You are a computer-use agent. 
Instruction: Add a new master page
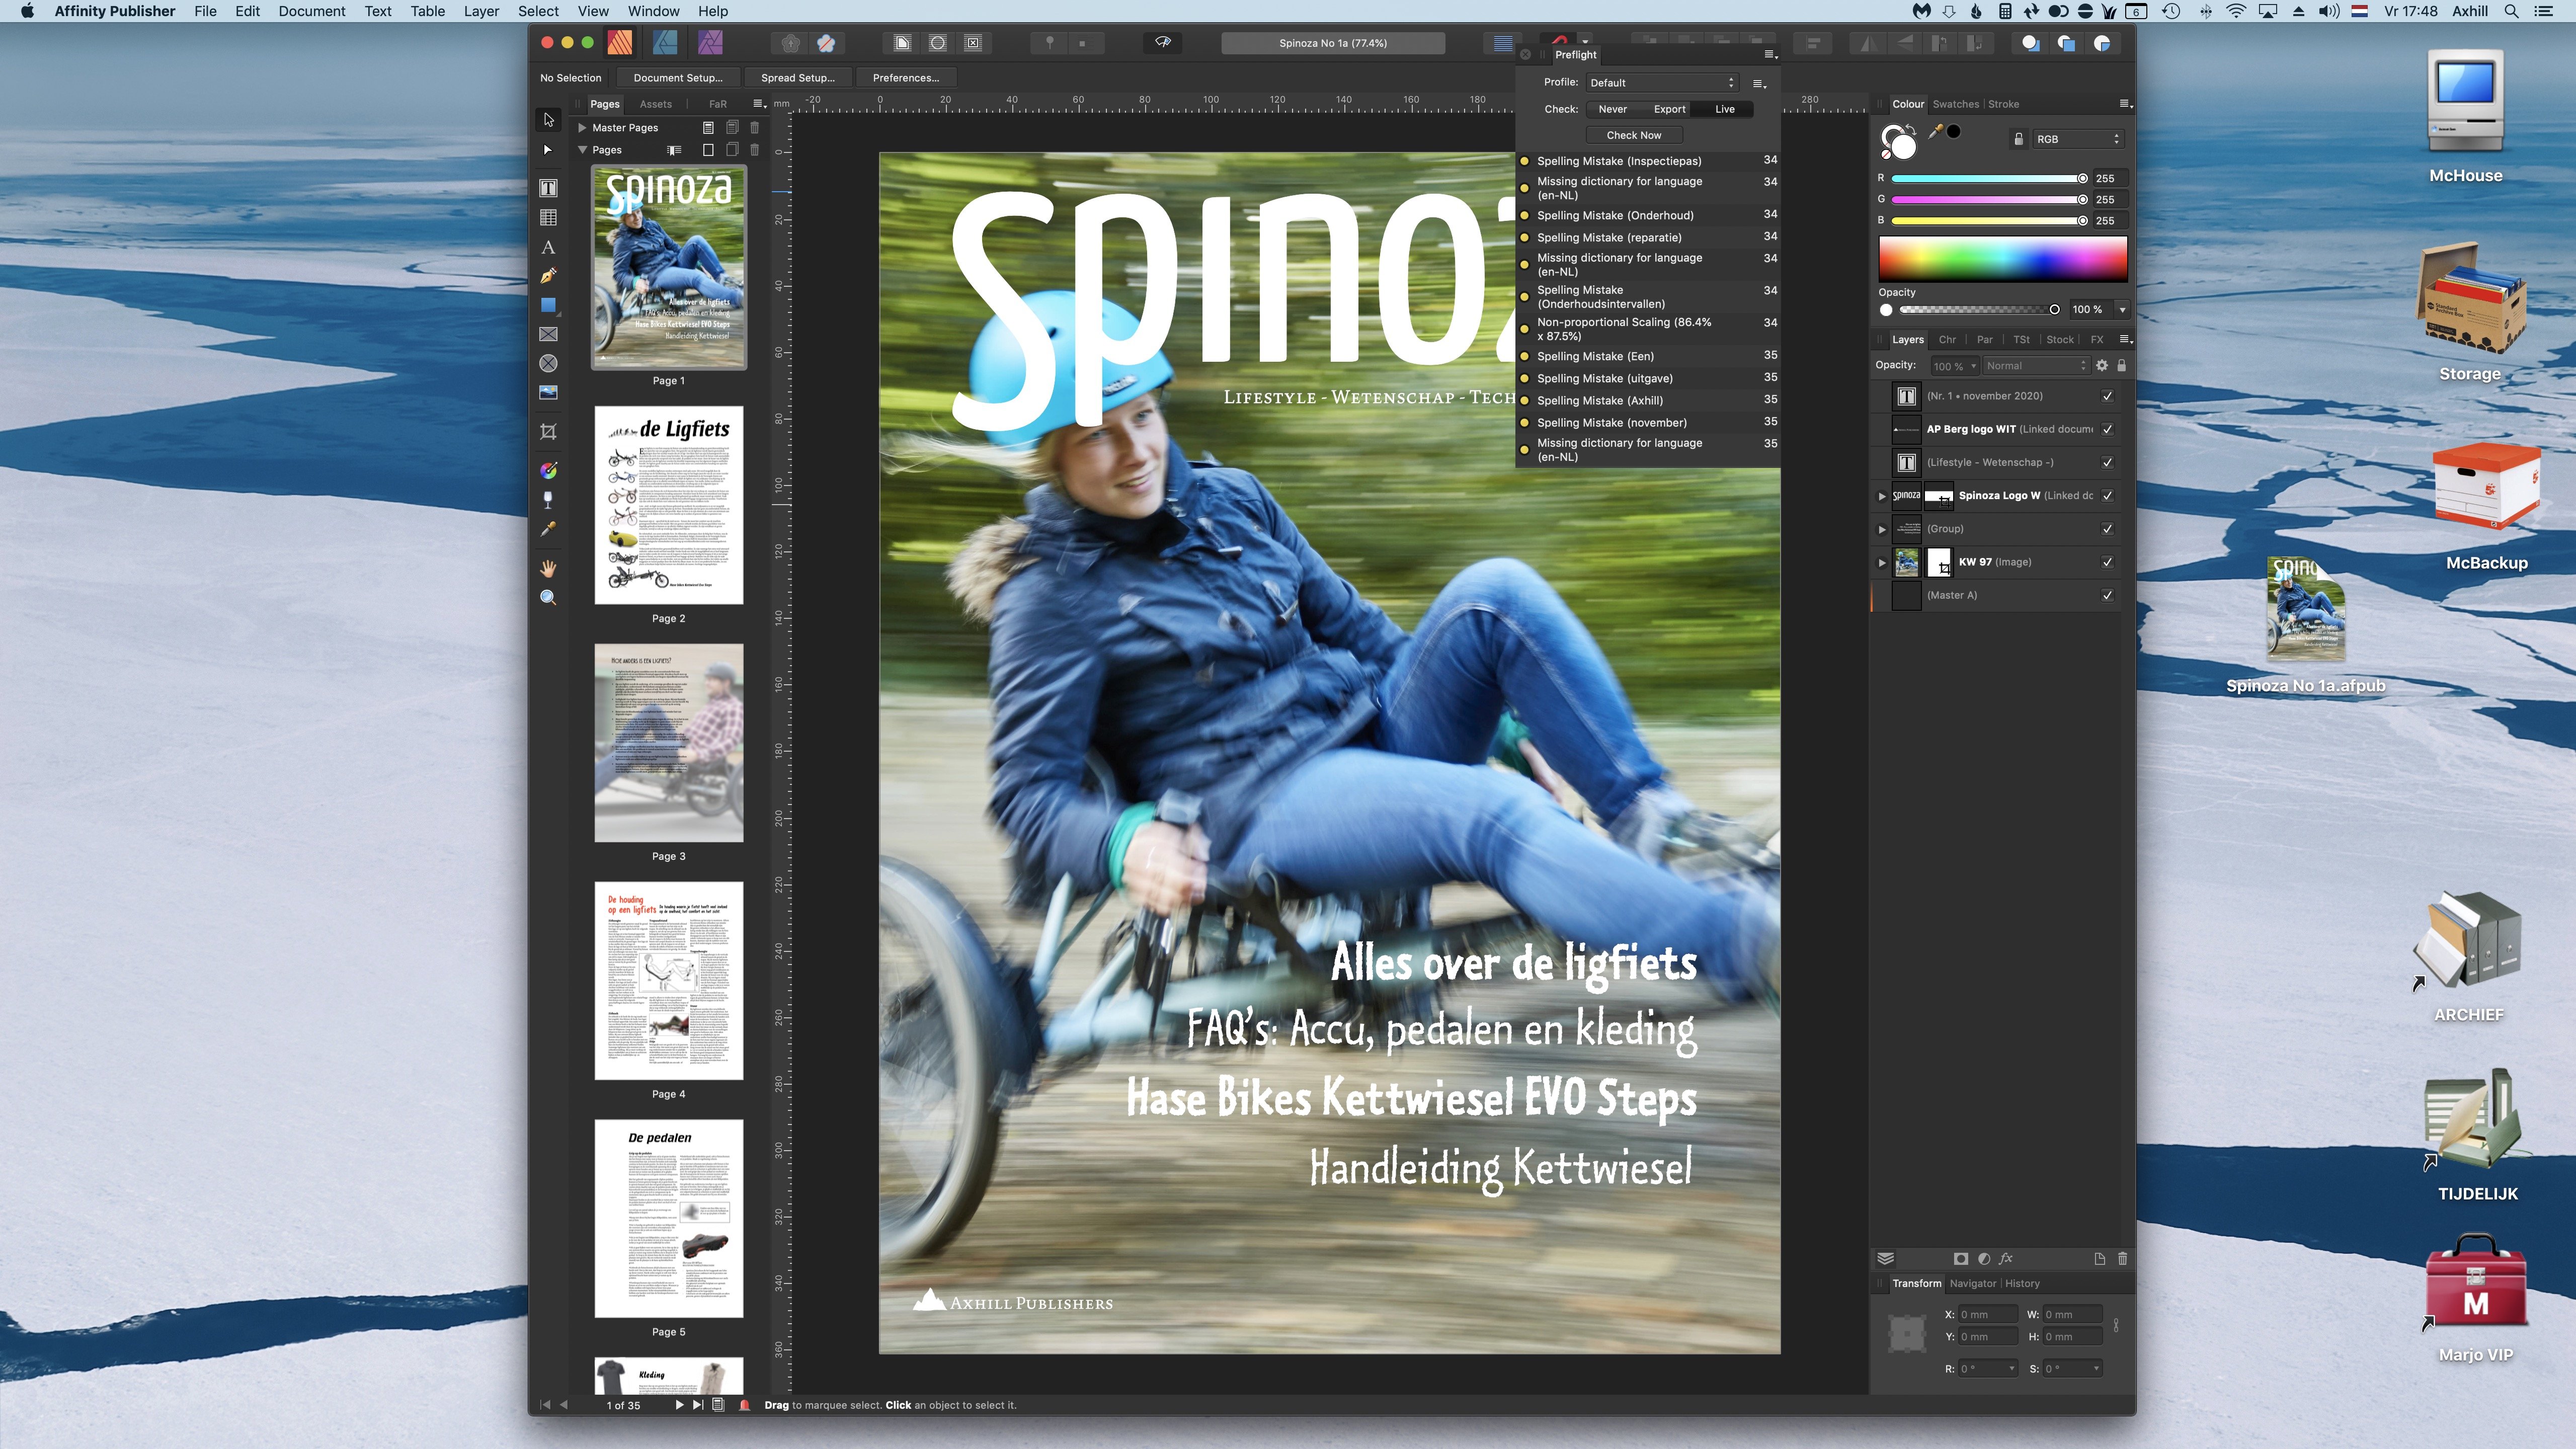(x=708, y=128)
